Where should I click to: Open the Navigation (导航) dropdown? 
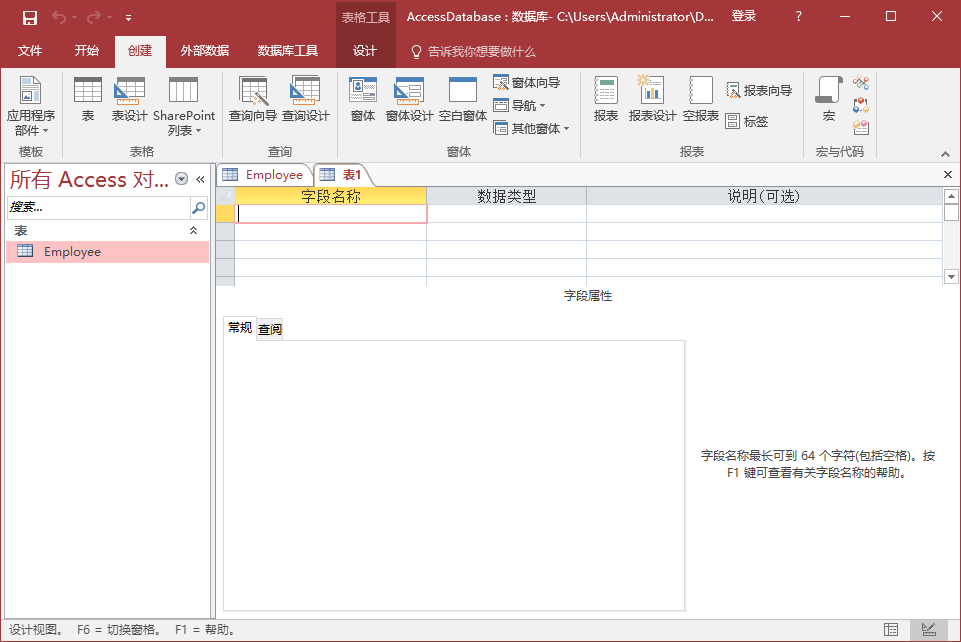click(x=528, y=105)
